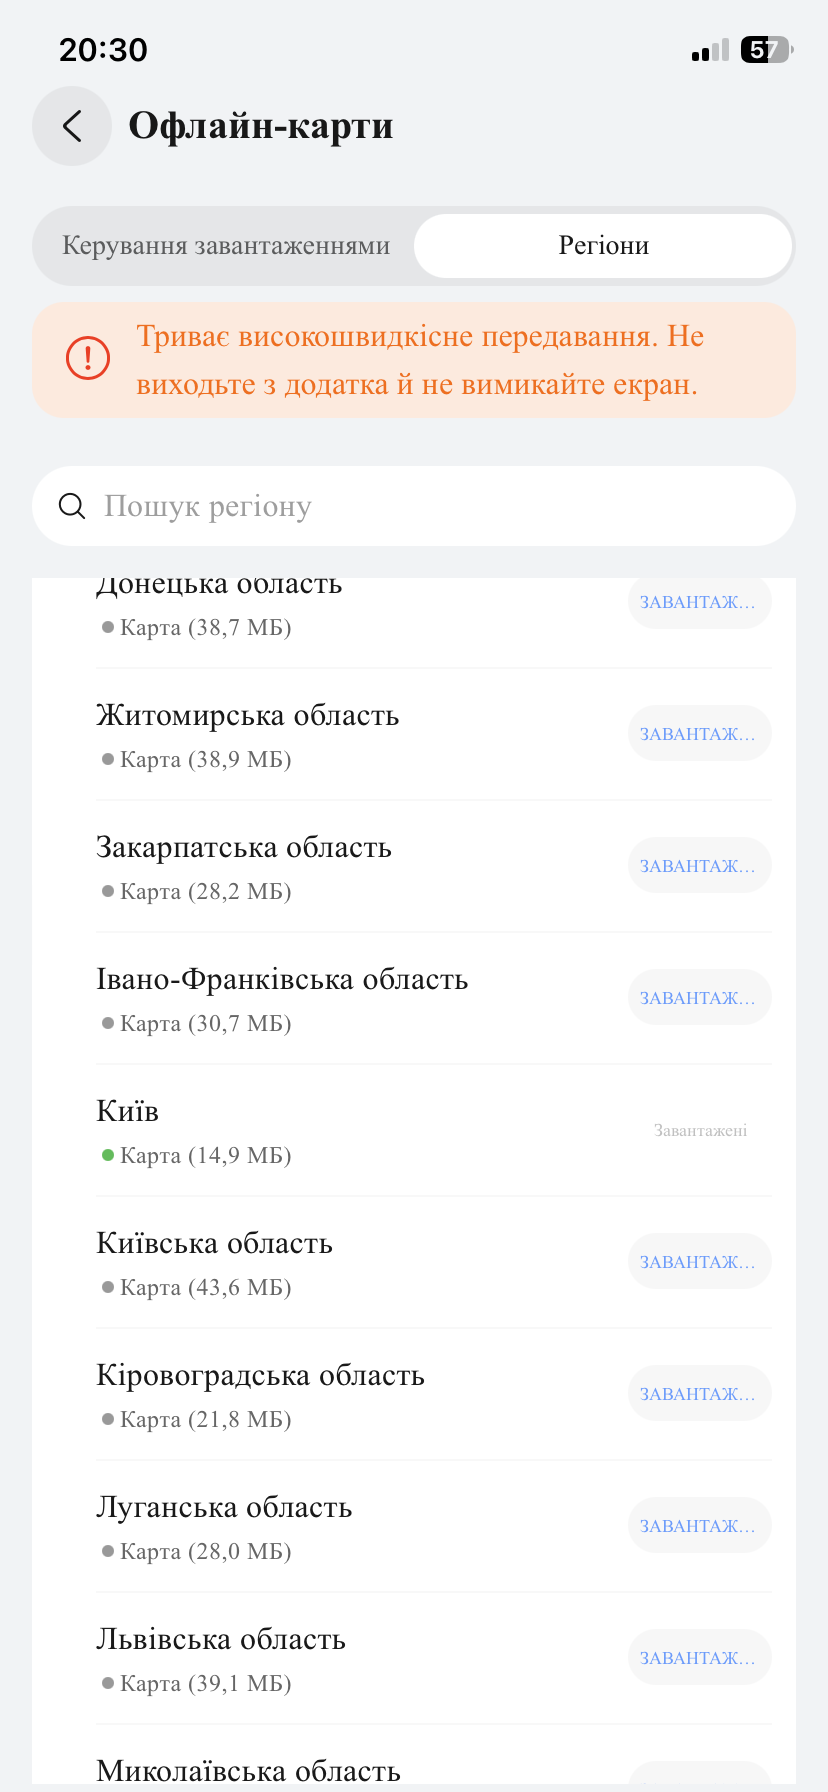
Task: Download the Житомирська область map
Action: tap(699, 734)
